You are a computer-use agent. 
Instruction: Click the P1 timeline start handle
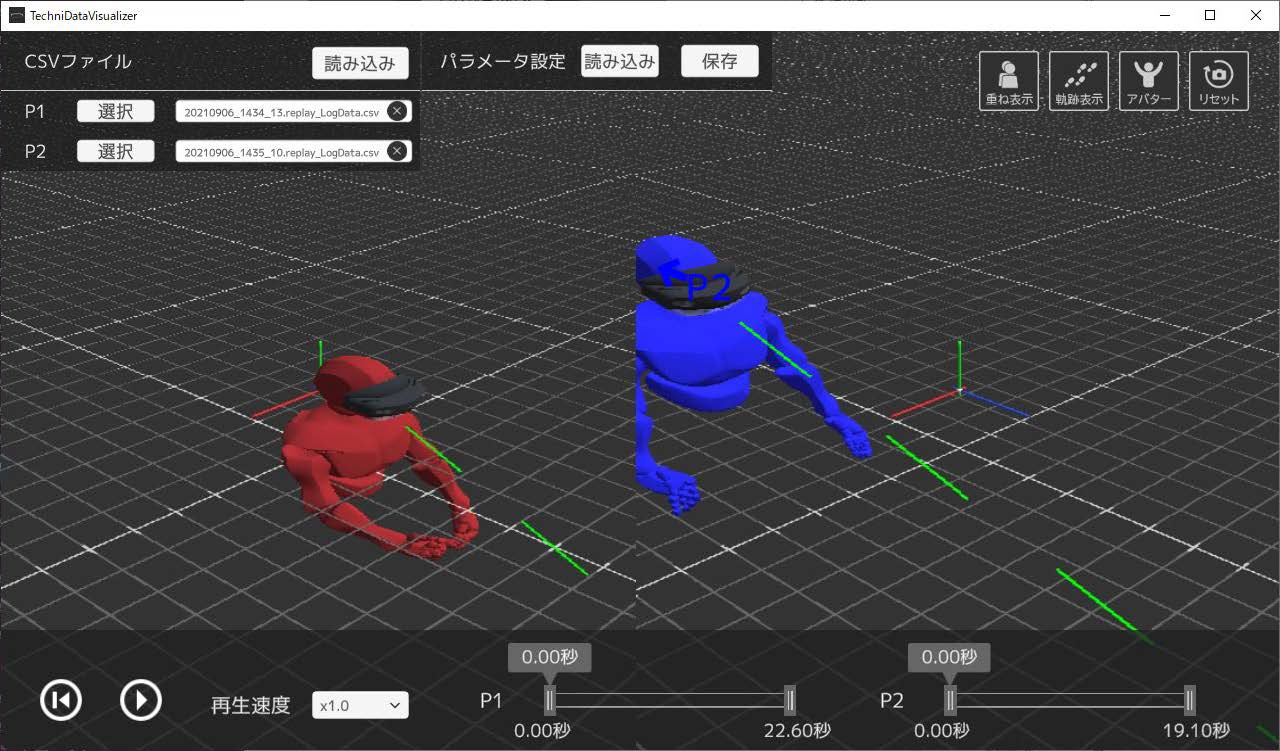pyautogui.click(x=550, y=700)
